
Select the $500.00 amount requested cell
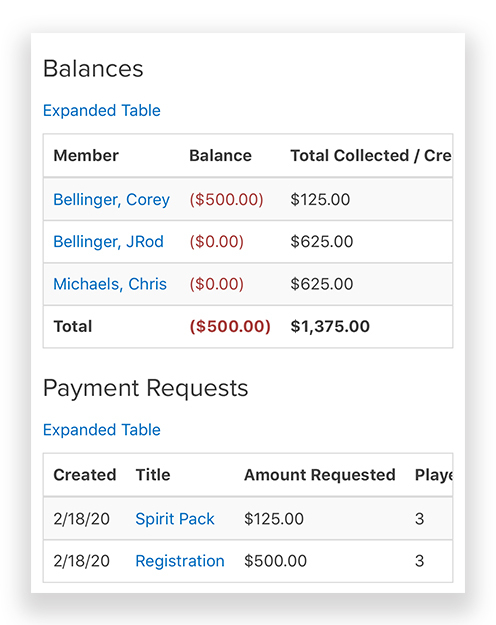[x=276, y=561]
